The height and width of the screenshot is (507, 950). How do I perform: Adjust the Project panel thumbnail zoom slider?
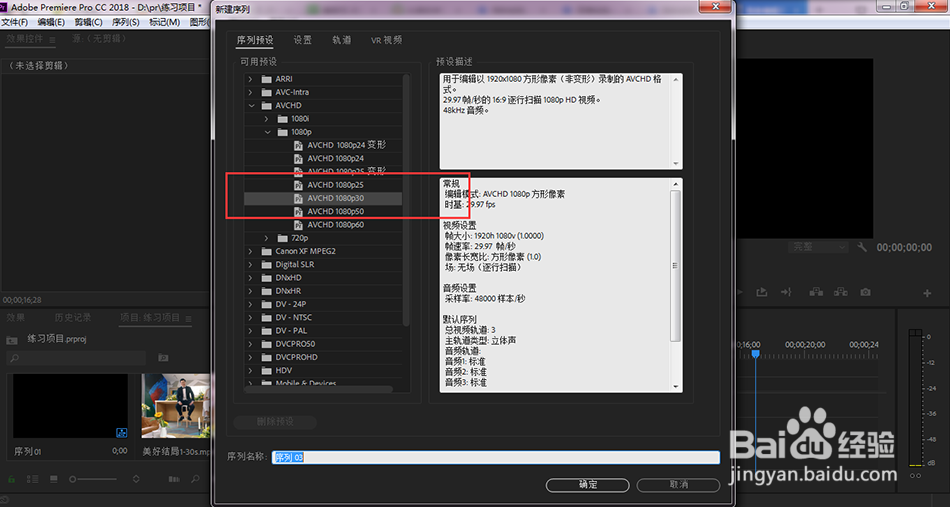(x=93, y=479)
